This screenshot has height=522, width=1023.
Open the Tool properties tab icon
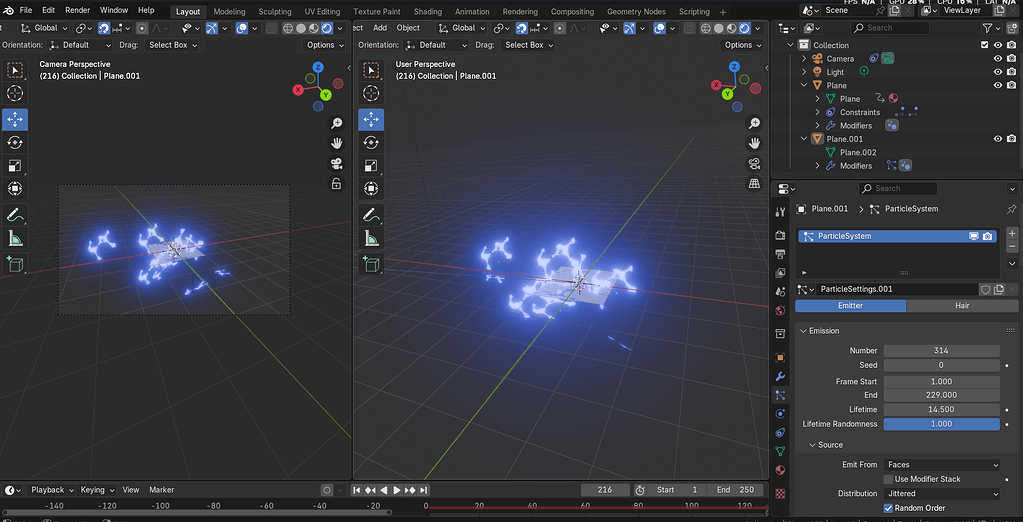coord(780,211)
